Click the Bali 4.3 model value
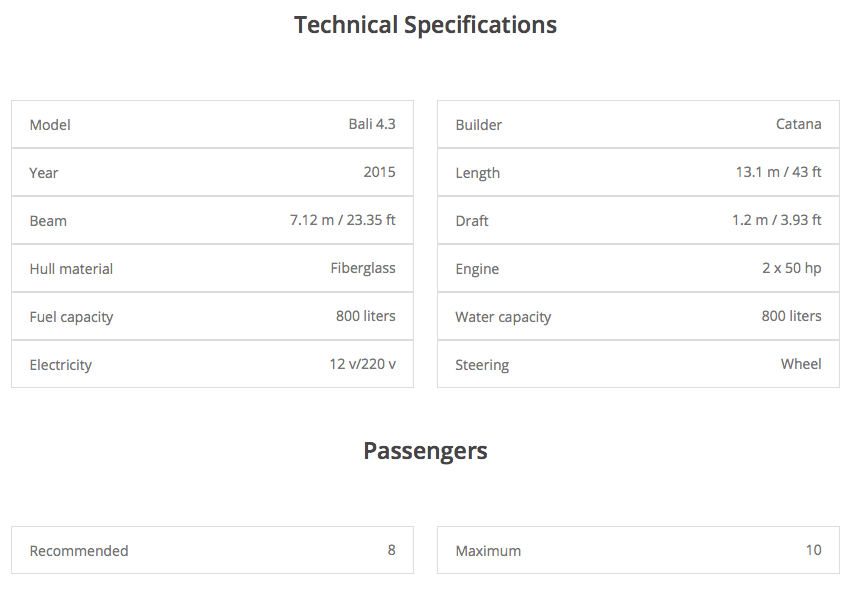Image resolution: width=850 pixels, height=599 pixels. click(372, 124)
